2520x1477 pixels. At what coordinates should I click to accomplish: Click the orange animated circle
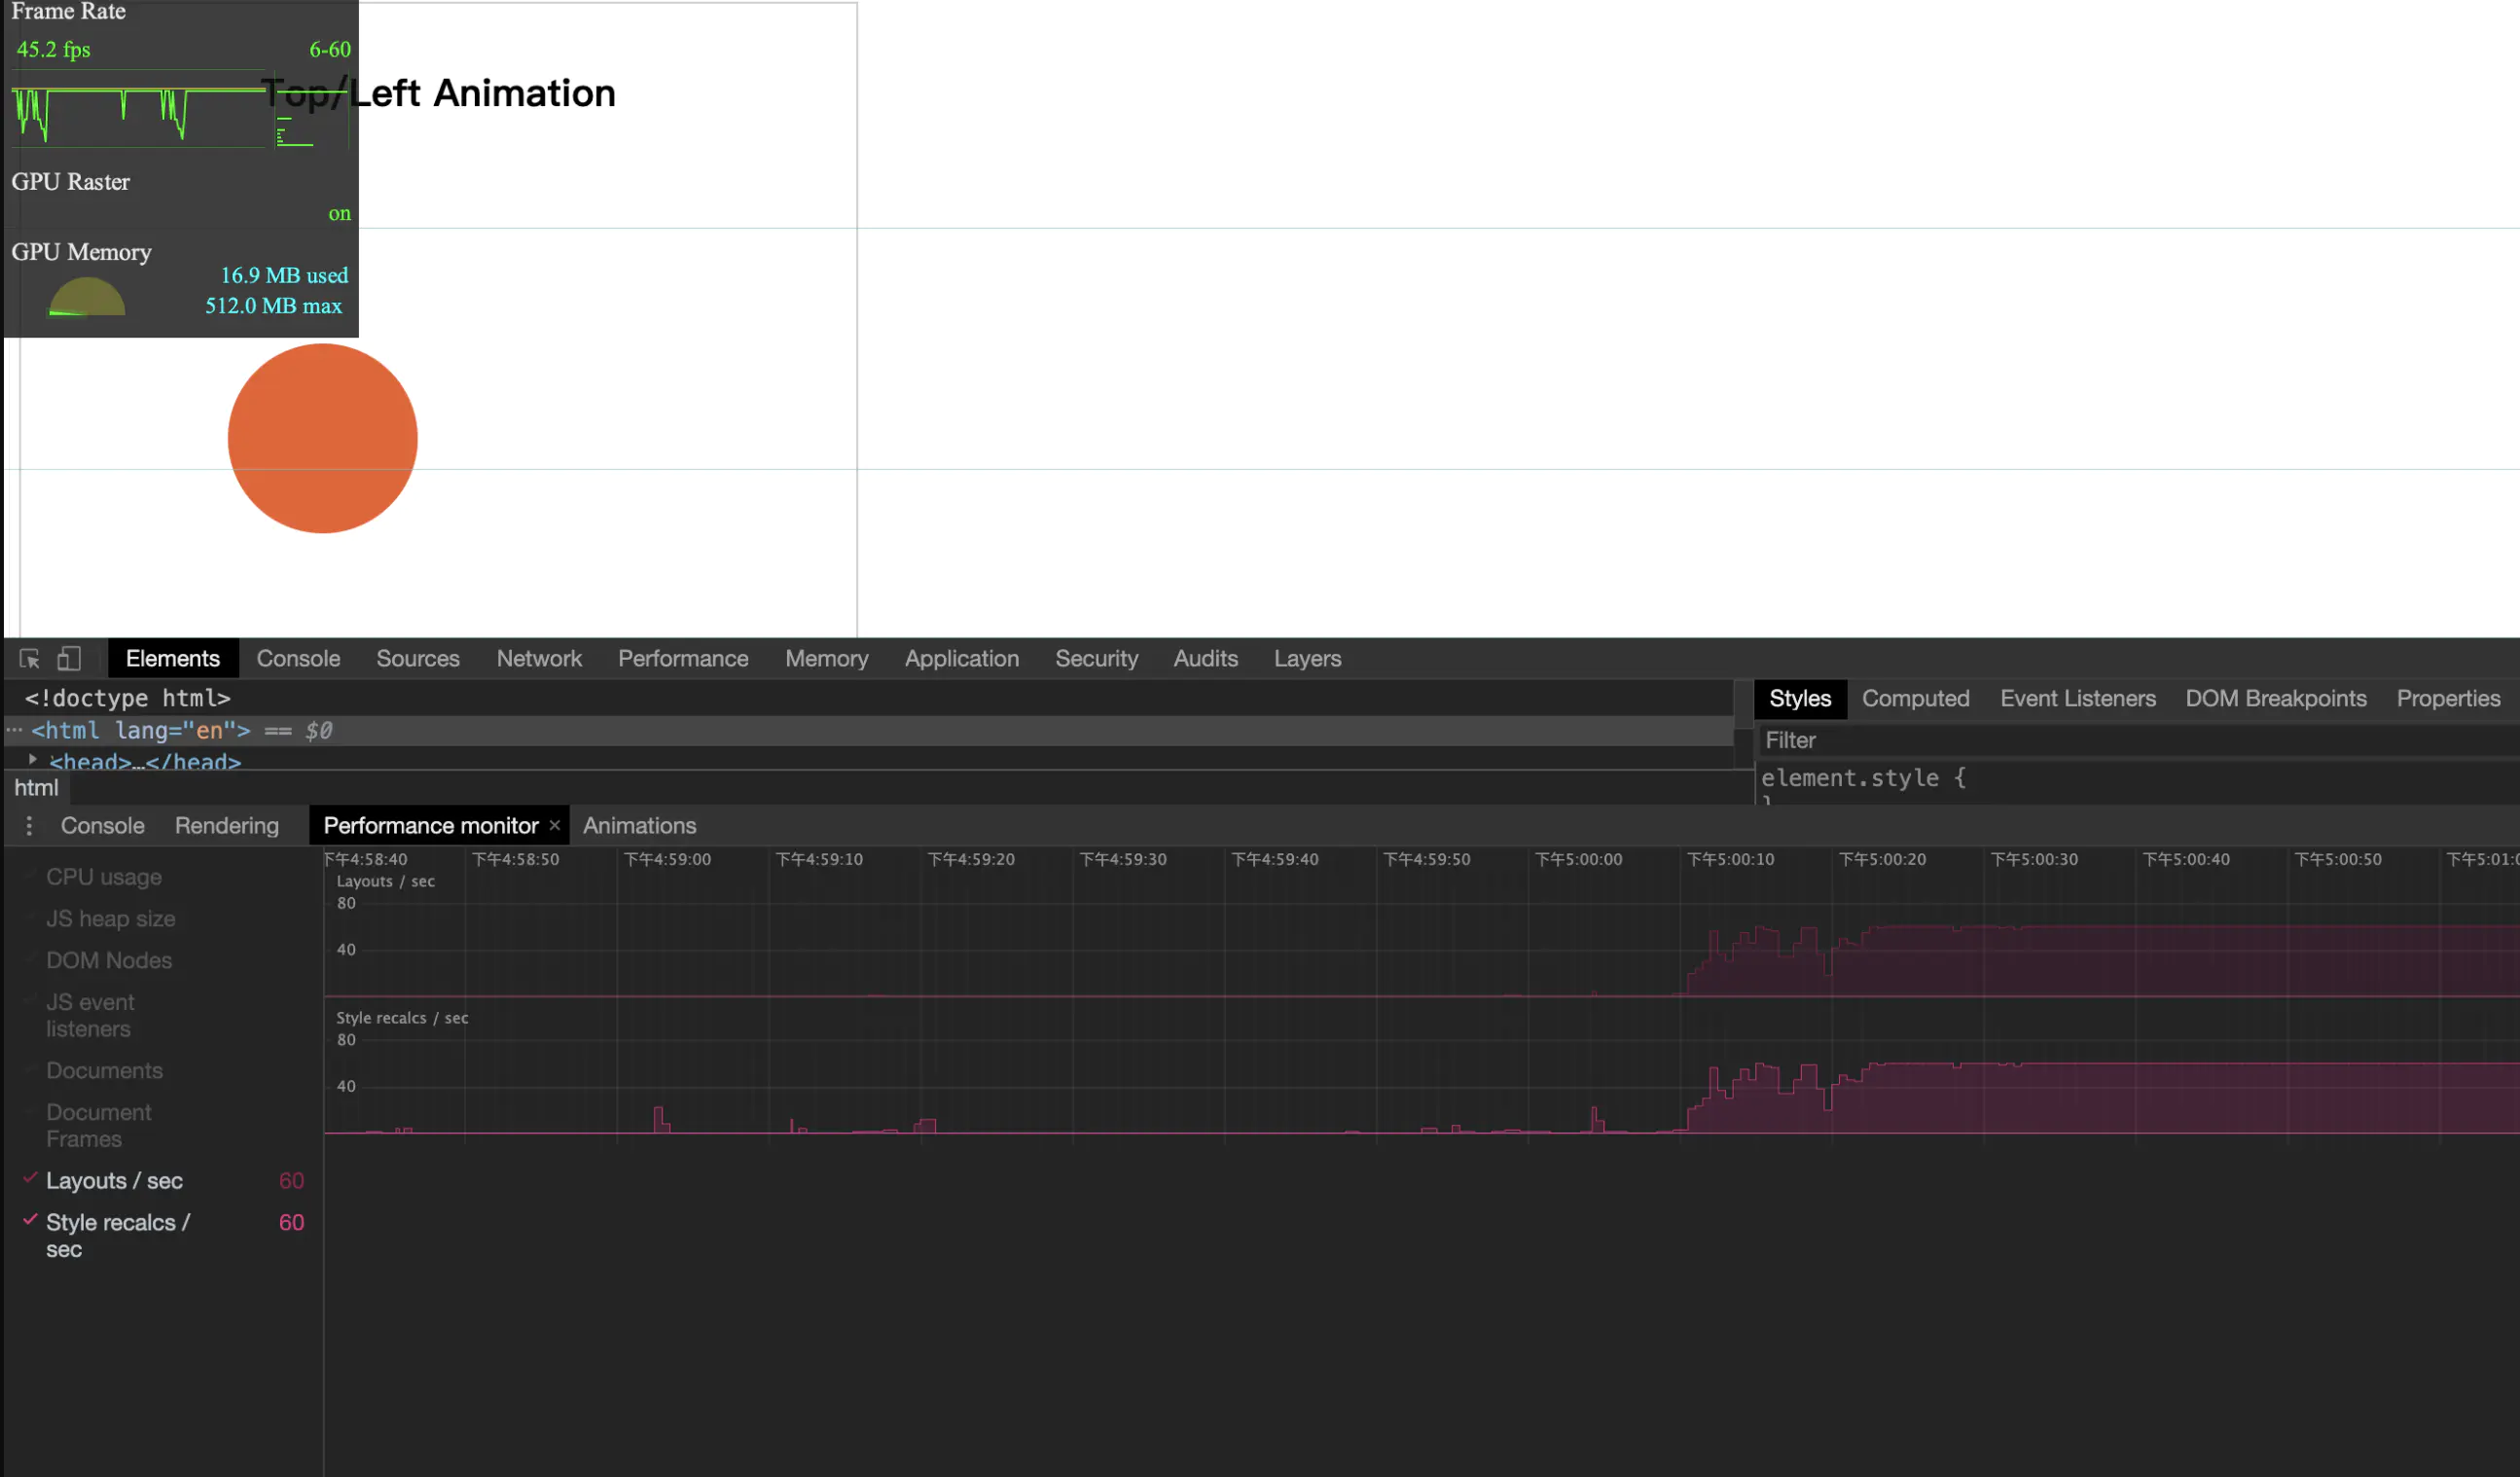[322, 438]
